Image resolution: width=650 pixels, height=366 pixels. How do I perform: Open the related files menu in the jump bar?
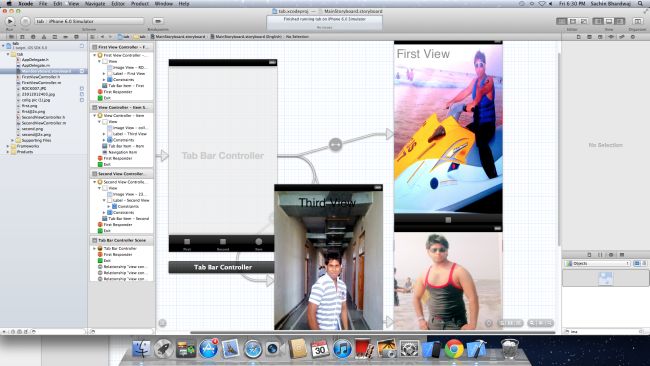(92, 37)
